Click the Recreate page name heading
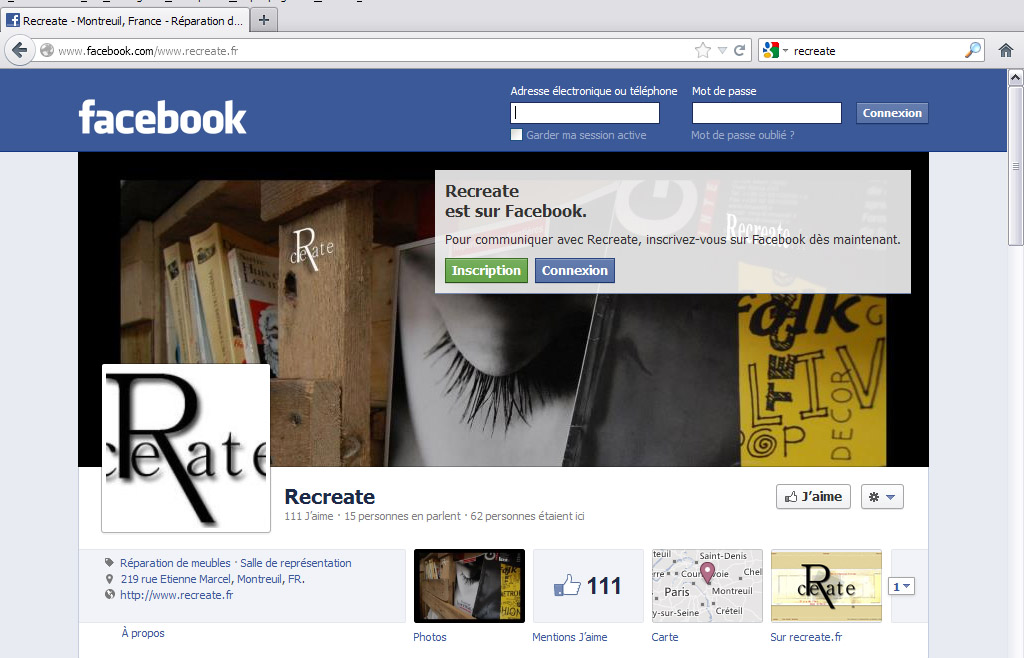Image resolution: width=1024 pixels, height=658 pixels. [330, 497]
